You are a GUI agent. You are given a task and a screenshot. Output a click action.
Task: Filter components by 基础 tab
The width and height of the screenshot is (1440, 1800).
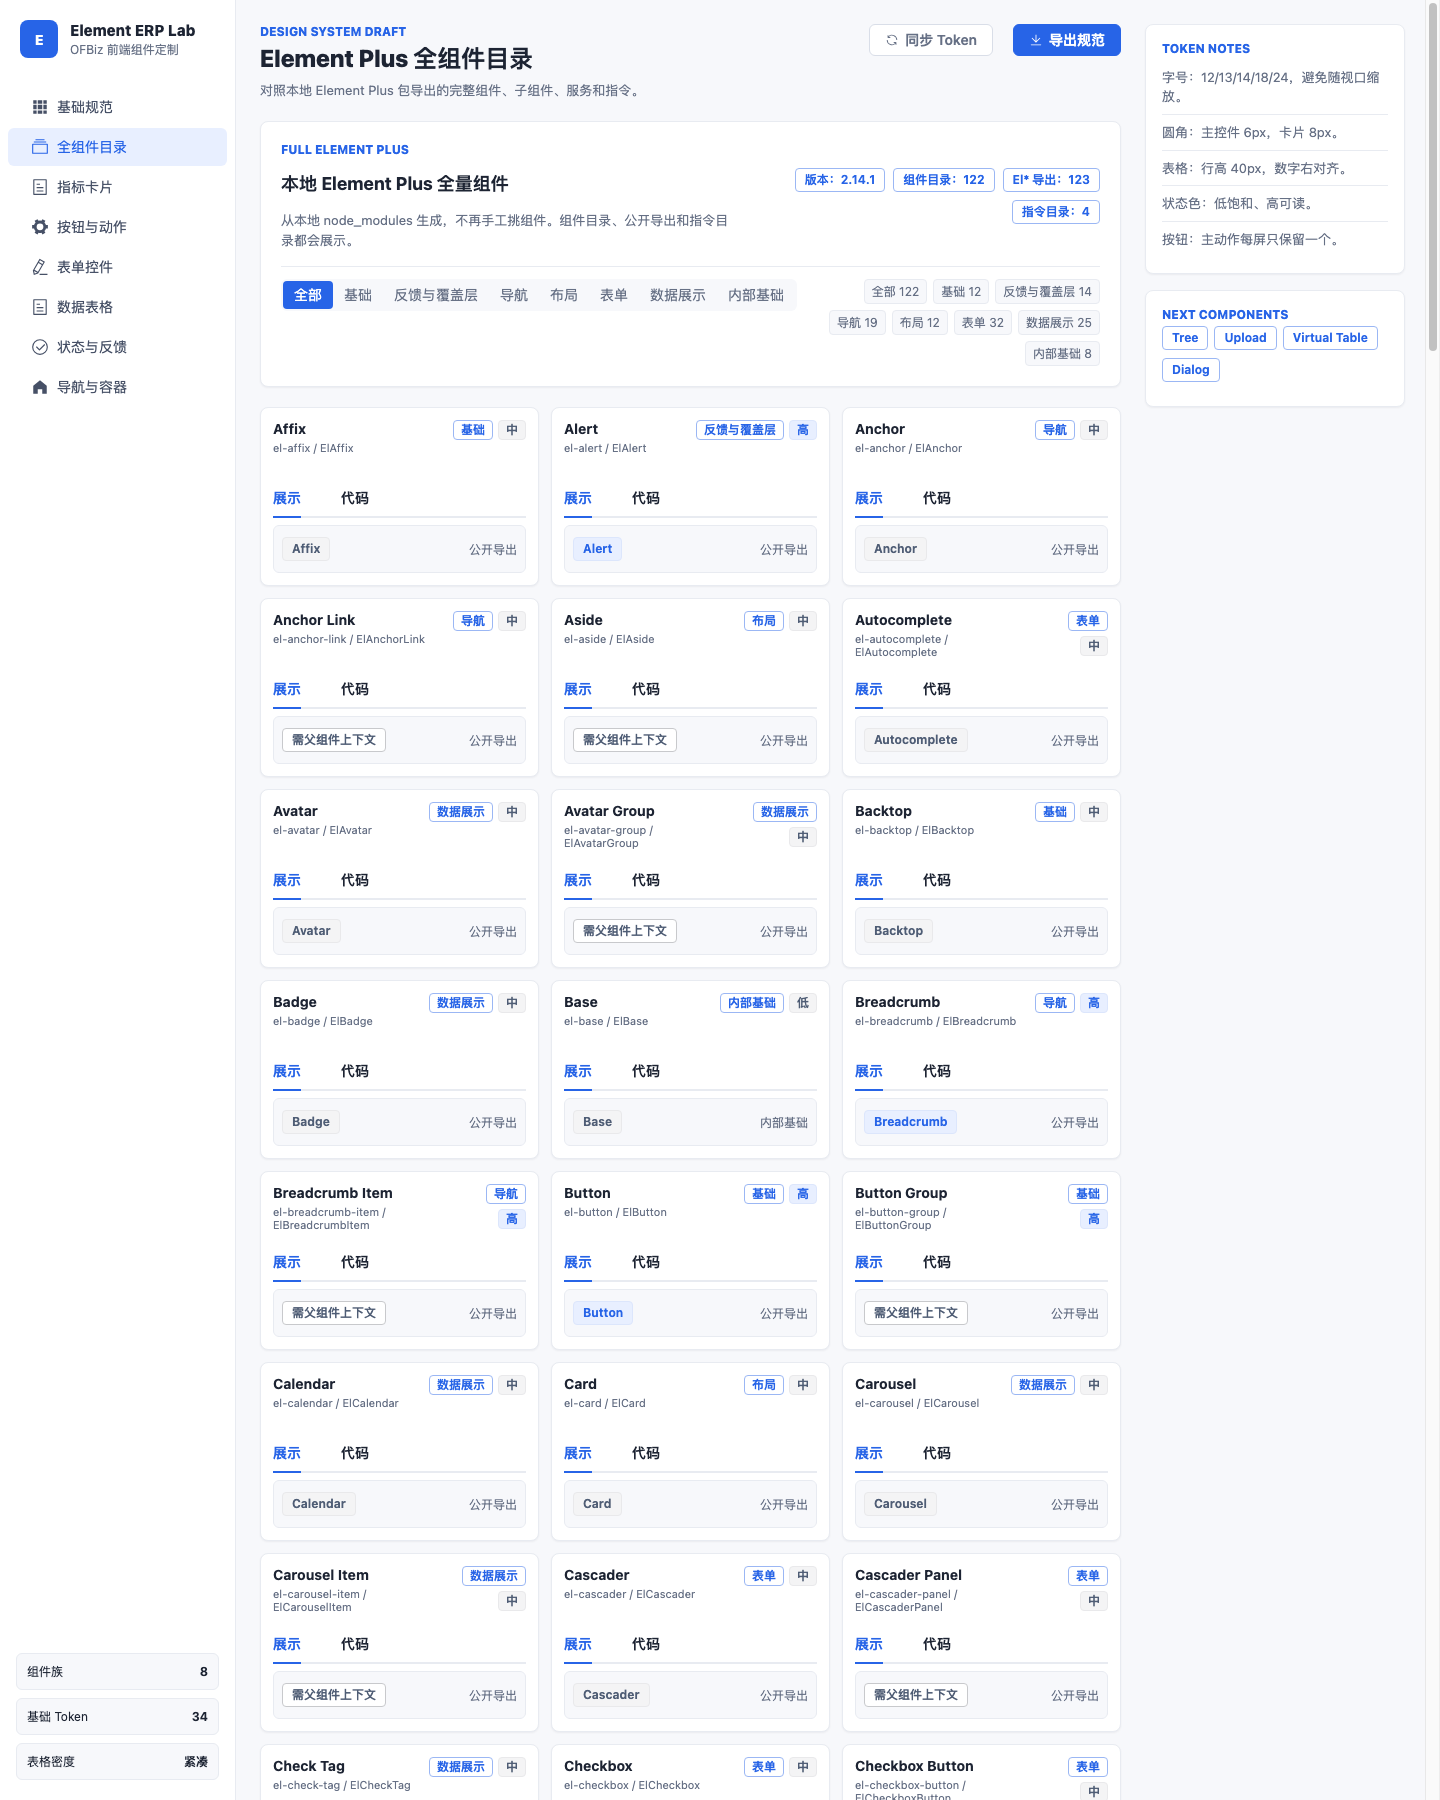coord(358,295)
